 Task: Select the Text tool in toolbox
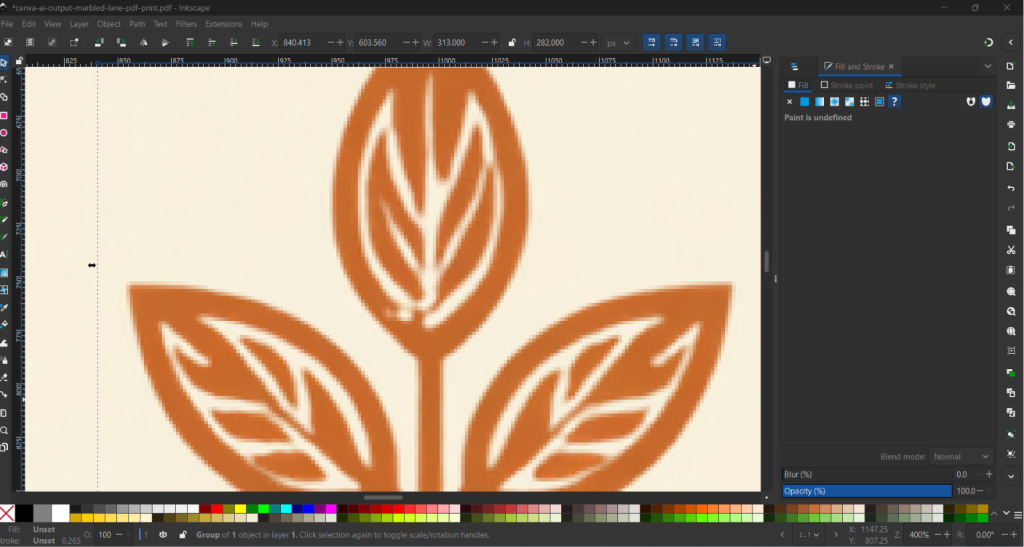(x=4, y=255)
